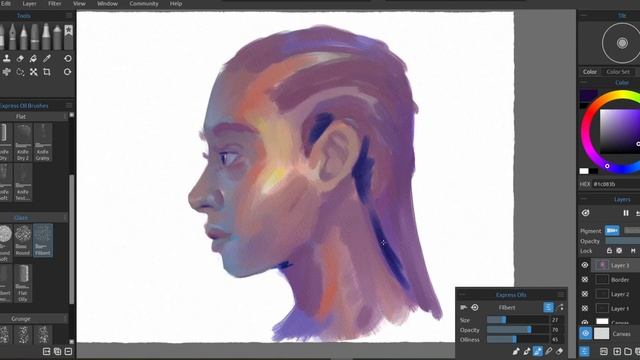Select the Border layer row
640x360 pixels.
click(x=616, y=280)
